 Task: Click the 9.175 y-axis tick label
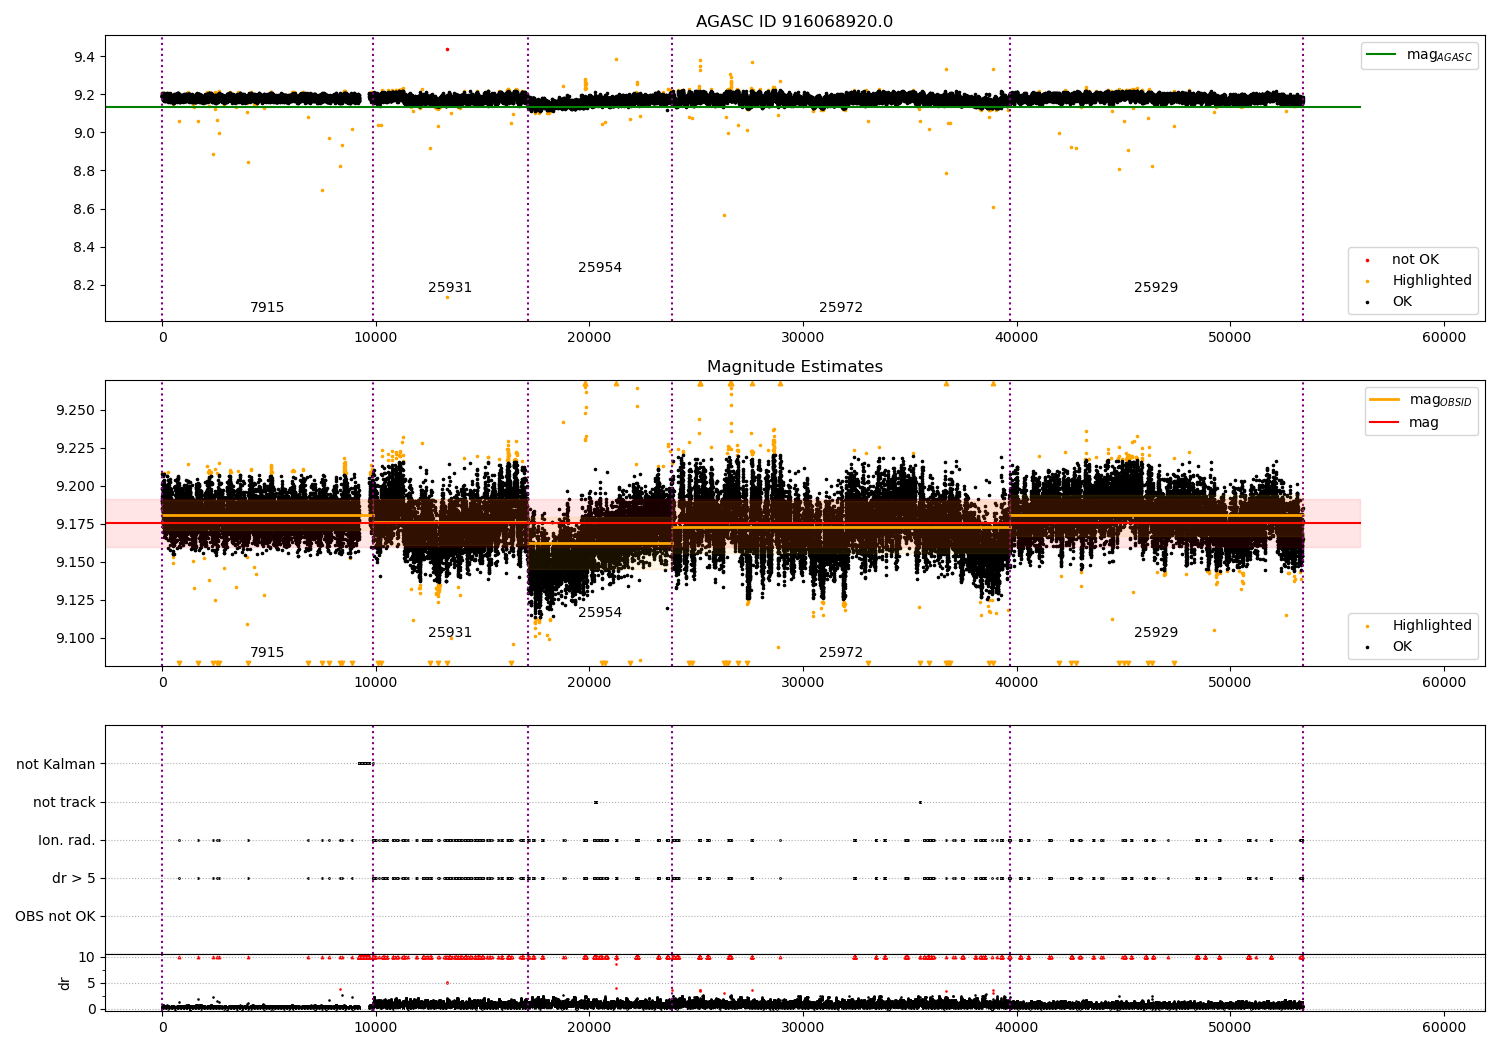(x=76, y=524)
